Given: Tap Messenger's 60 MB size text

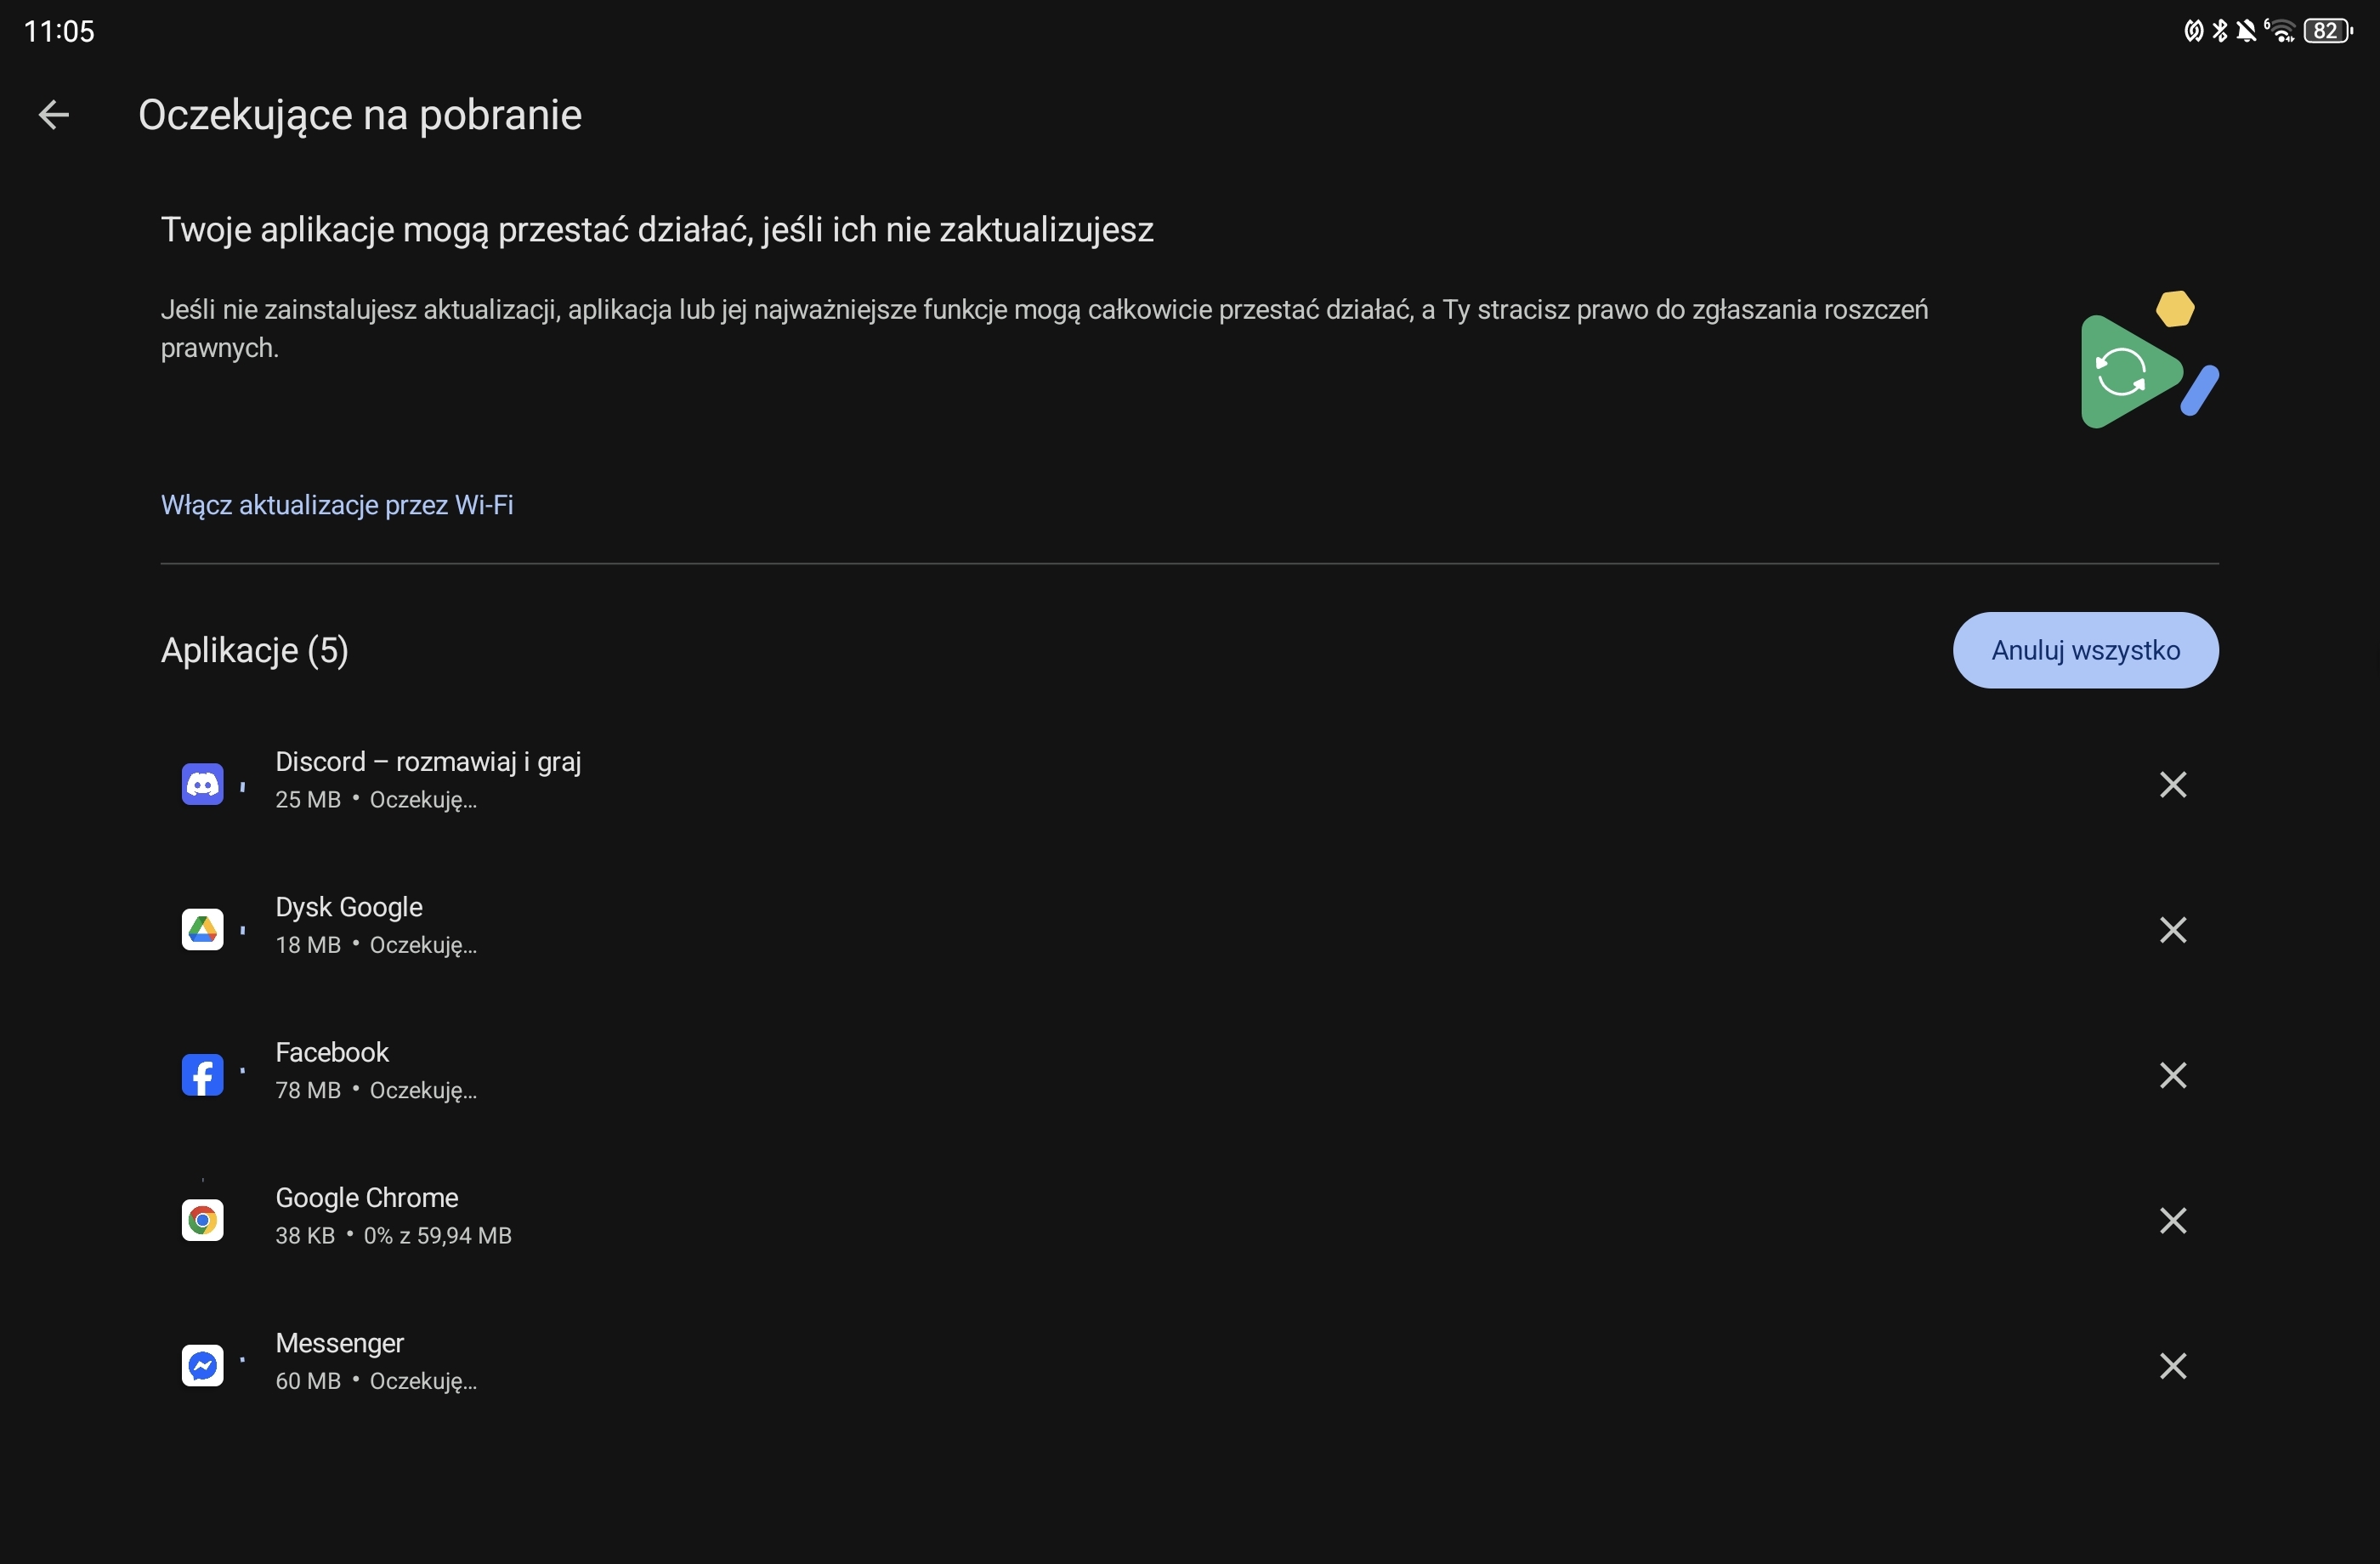Looking at the screenshot, I should point(308,1381).
